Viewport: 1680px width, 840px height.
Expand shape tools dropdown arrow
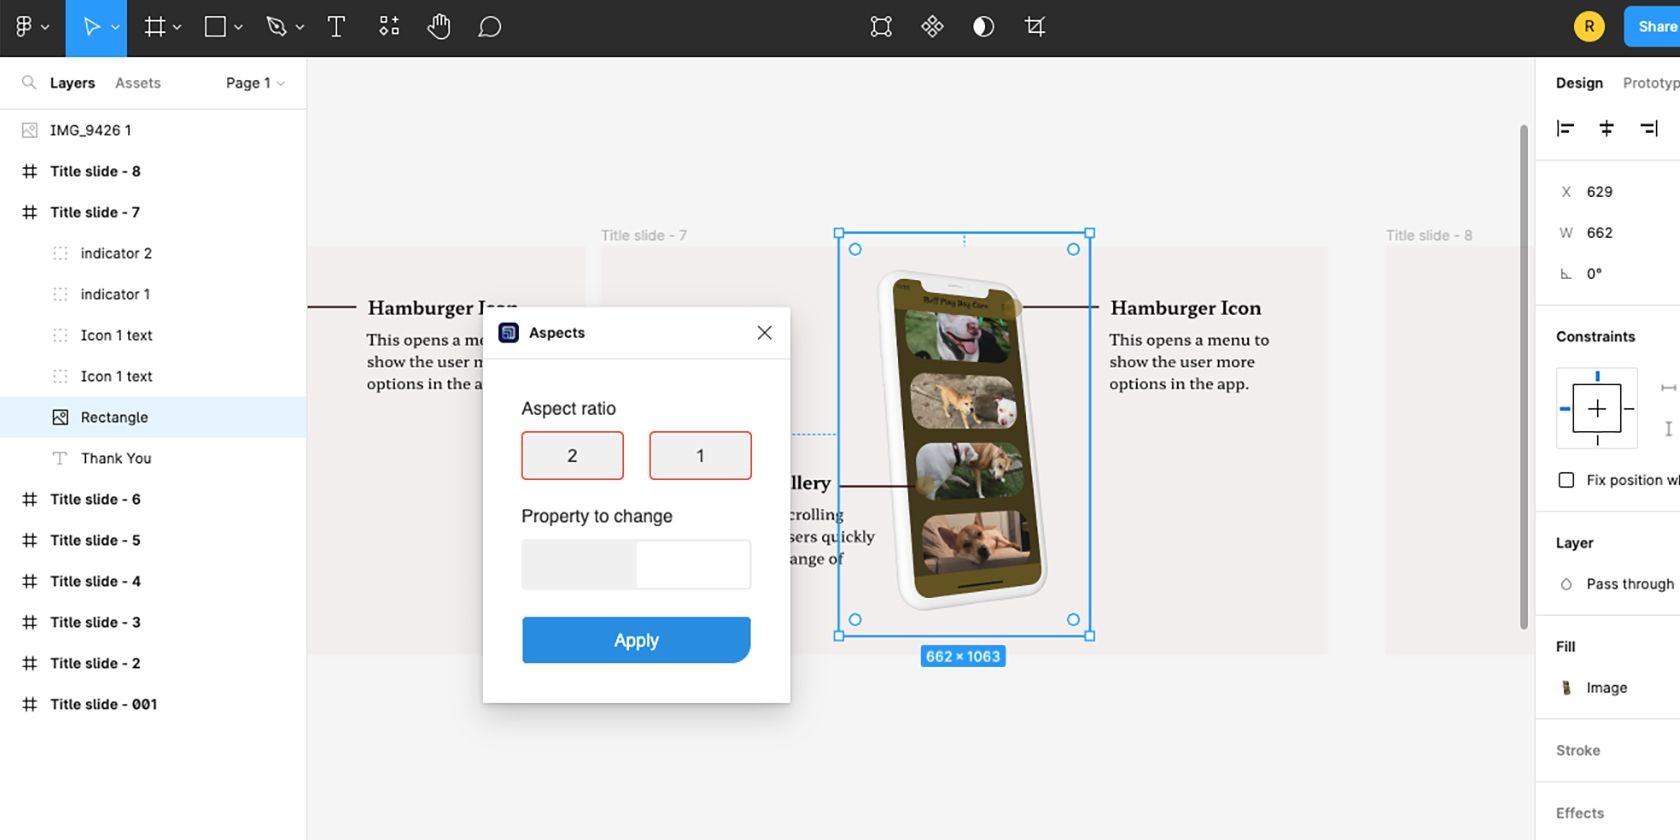(x=238, y=28)
